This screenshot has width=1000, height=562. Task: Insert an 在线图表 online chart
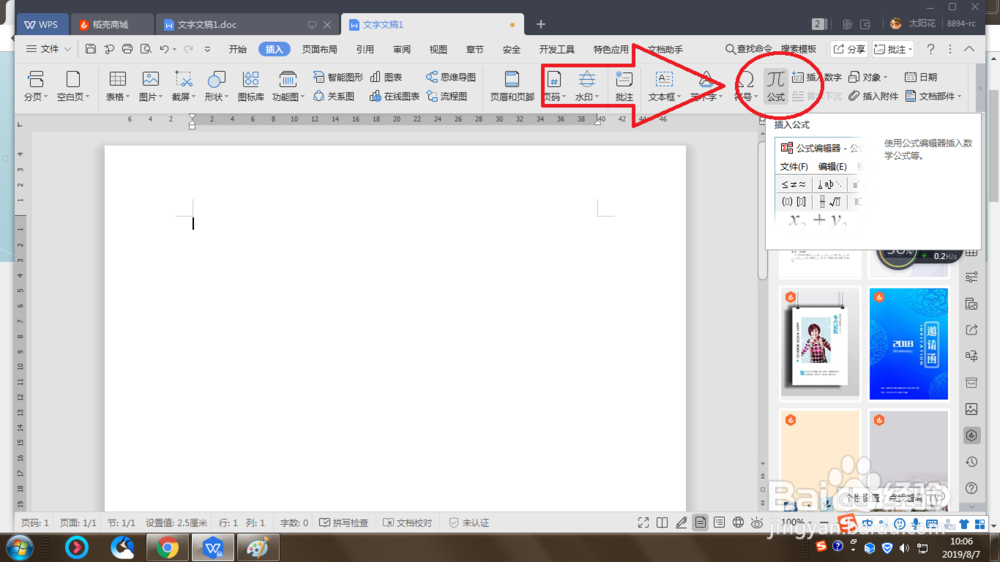pos(395,96)
